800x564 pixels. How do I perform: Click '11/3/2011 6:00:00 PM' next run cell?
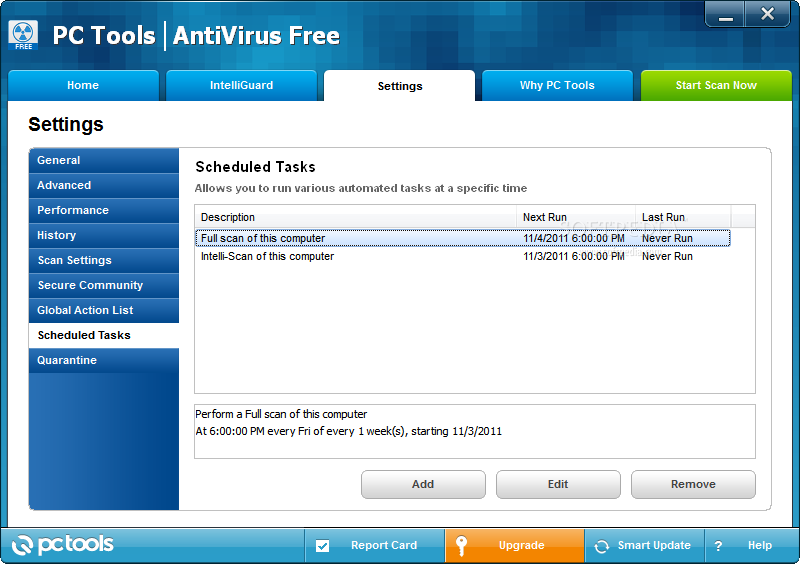point(574,256)
